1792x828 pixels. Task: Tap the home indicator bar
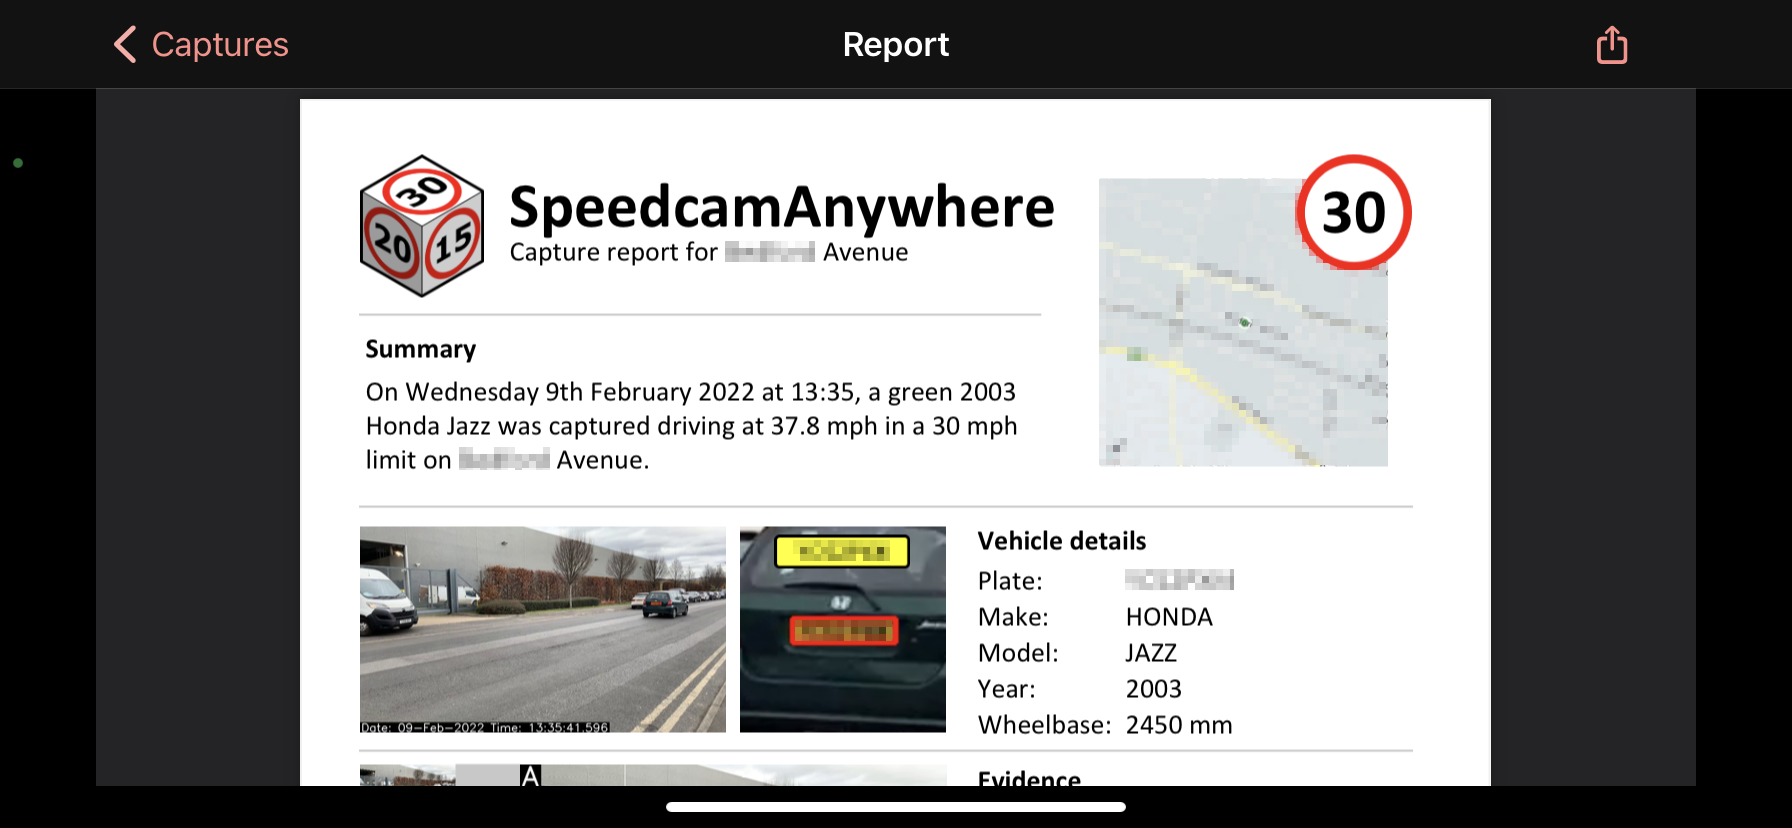[896, 807]
